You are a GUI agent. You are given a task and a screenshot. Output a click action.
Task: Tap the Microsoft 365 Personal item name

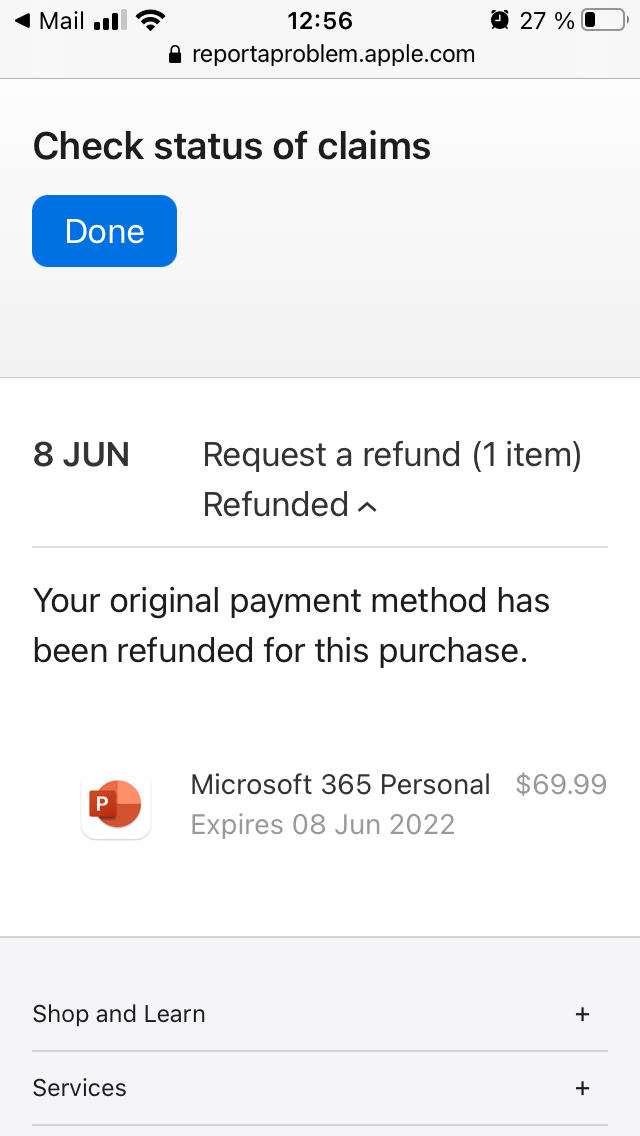tap(340, 785)
